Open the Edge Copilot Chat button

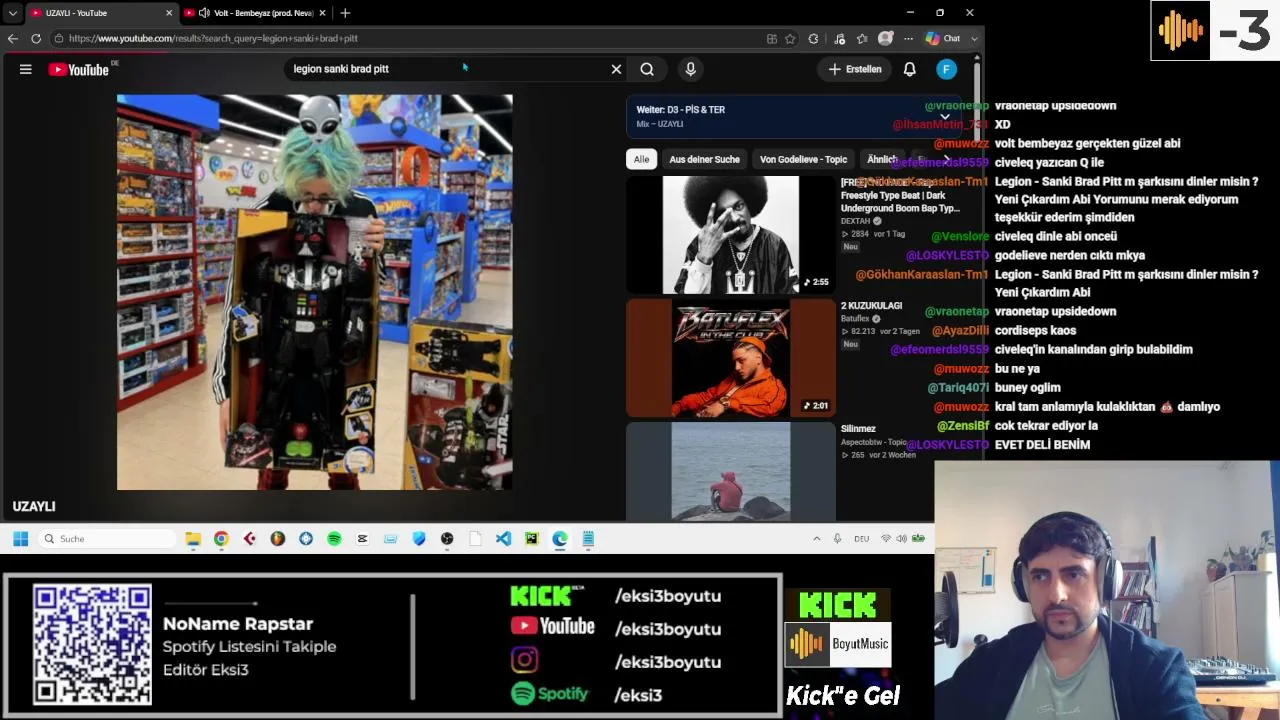point(943,38)
